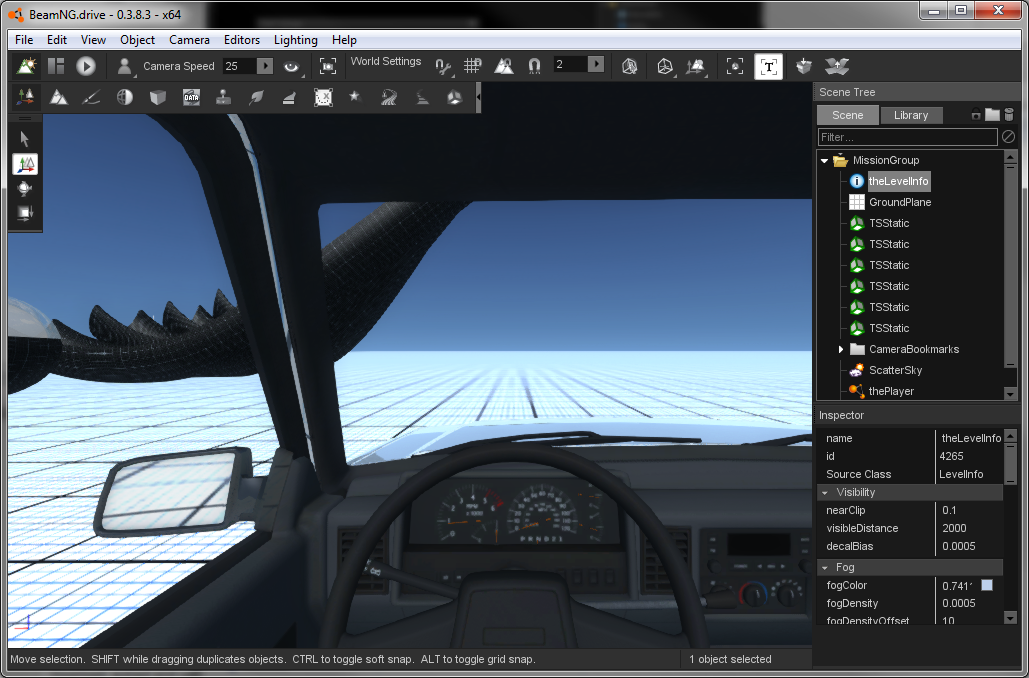Click the make prefab box icon
Screen dimensions: 1029x678
click(804, 66)
